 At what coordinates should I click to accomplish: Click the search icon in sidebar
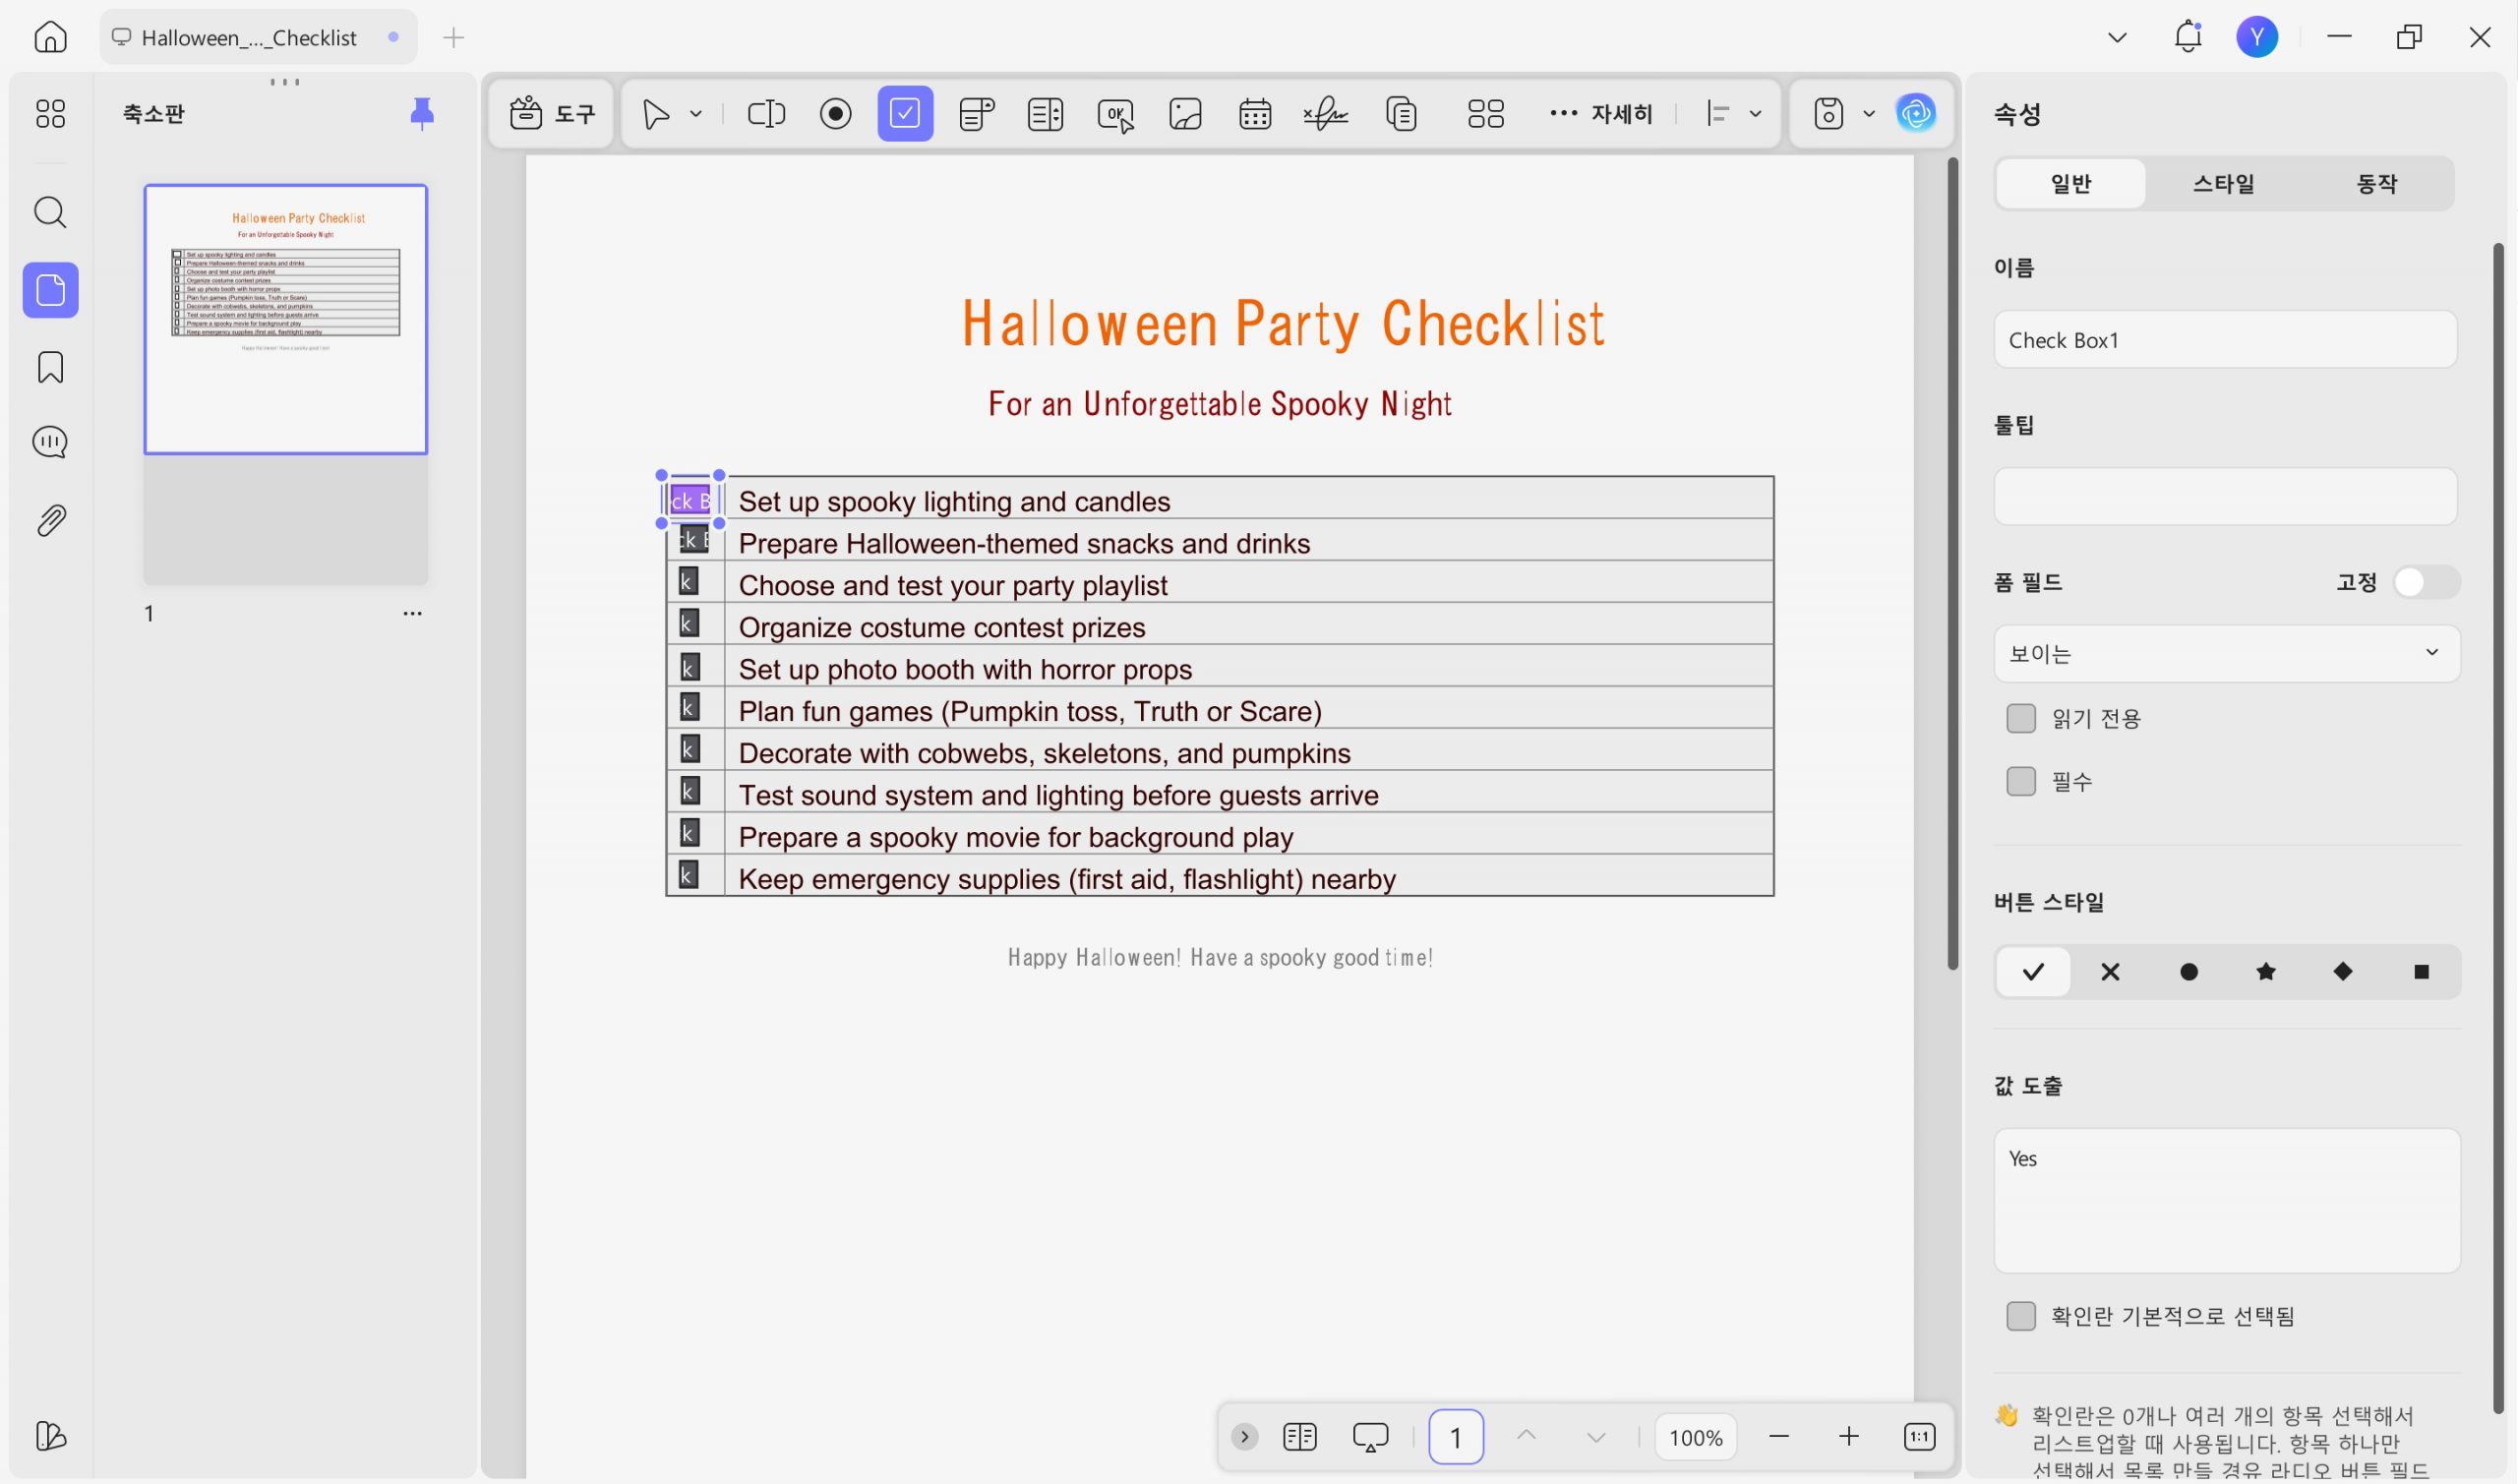coord(50,212)
